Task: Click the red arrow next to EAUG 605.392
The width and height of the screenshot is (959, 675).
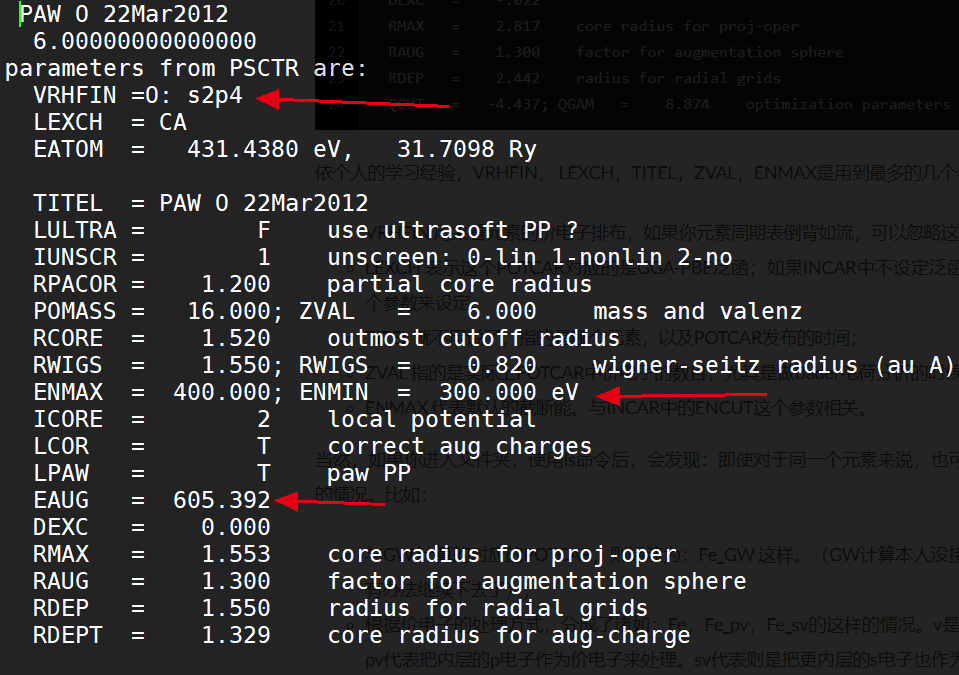Action: pyautogui.click(x=330, y=502)
